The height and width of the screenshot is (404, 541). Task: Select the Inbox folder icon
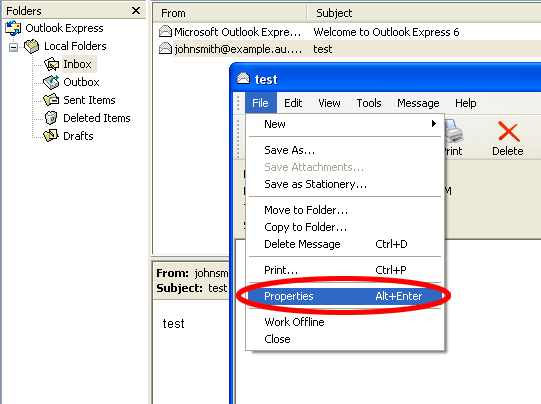coord(51,64)
